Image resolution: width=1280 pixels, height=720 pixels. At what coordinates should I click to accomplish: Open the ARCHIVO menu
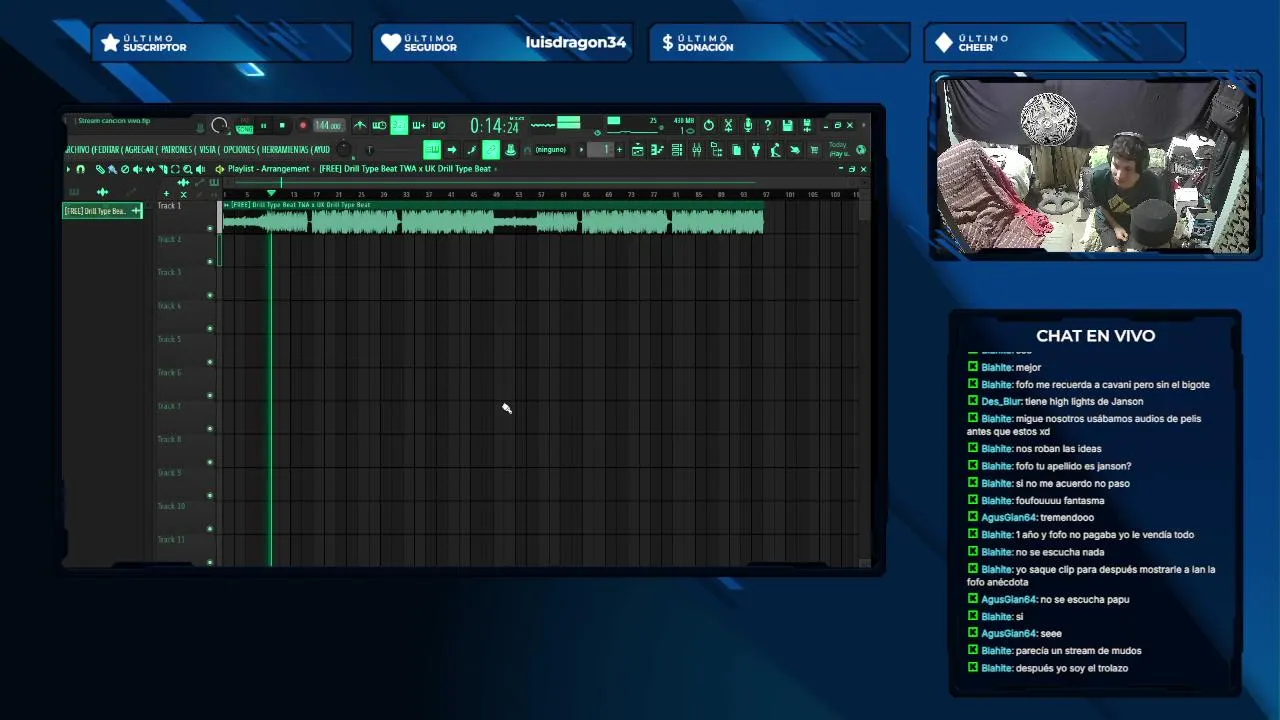(77, 149)
